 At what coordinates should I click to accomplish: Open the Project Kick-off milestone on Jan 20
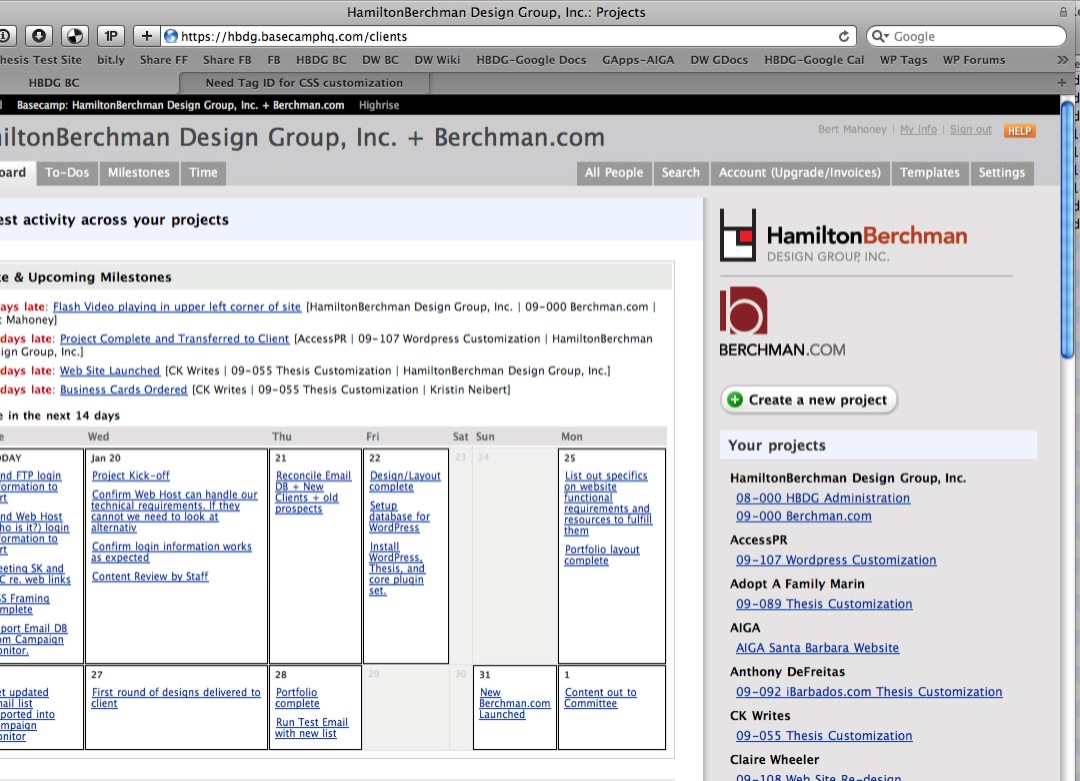click(131, 476)
